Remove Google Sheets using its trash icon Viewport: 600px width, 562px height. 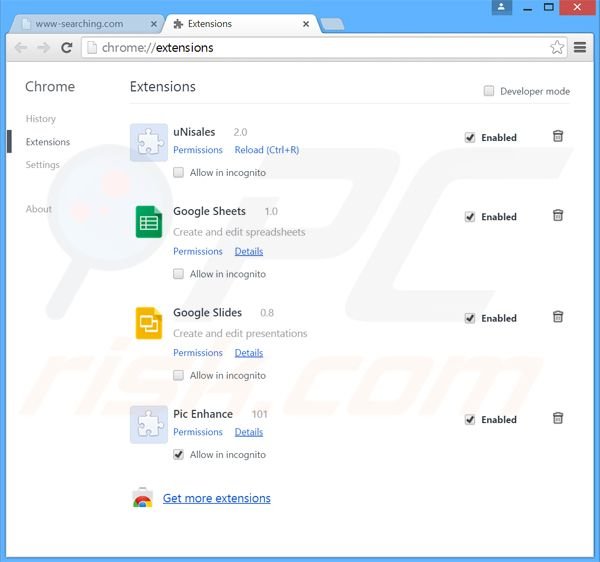point(558,216)
